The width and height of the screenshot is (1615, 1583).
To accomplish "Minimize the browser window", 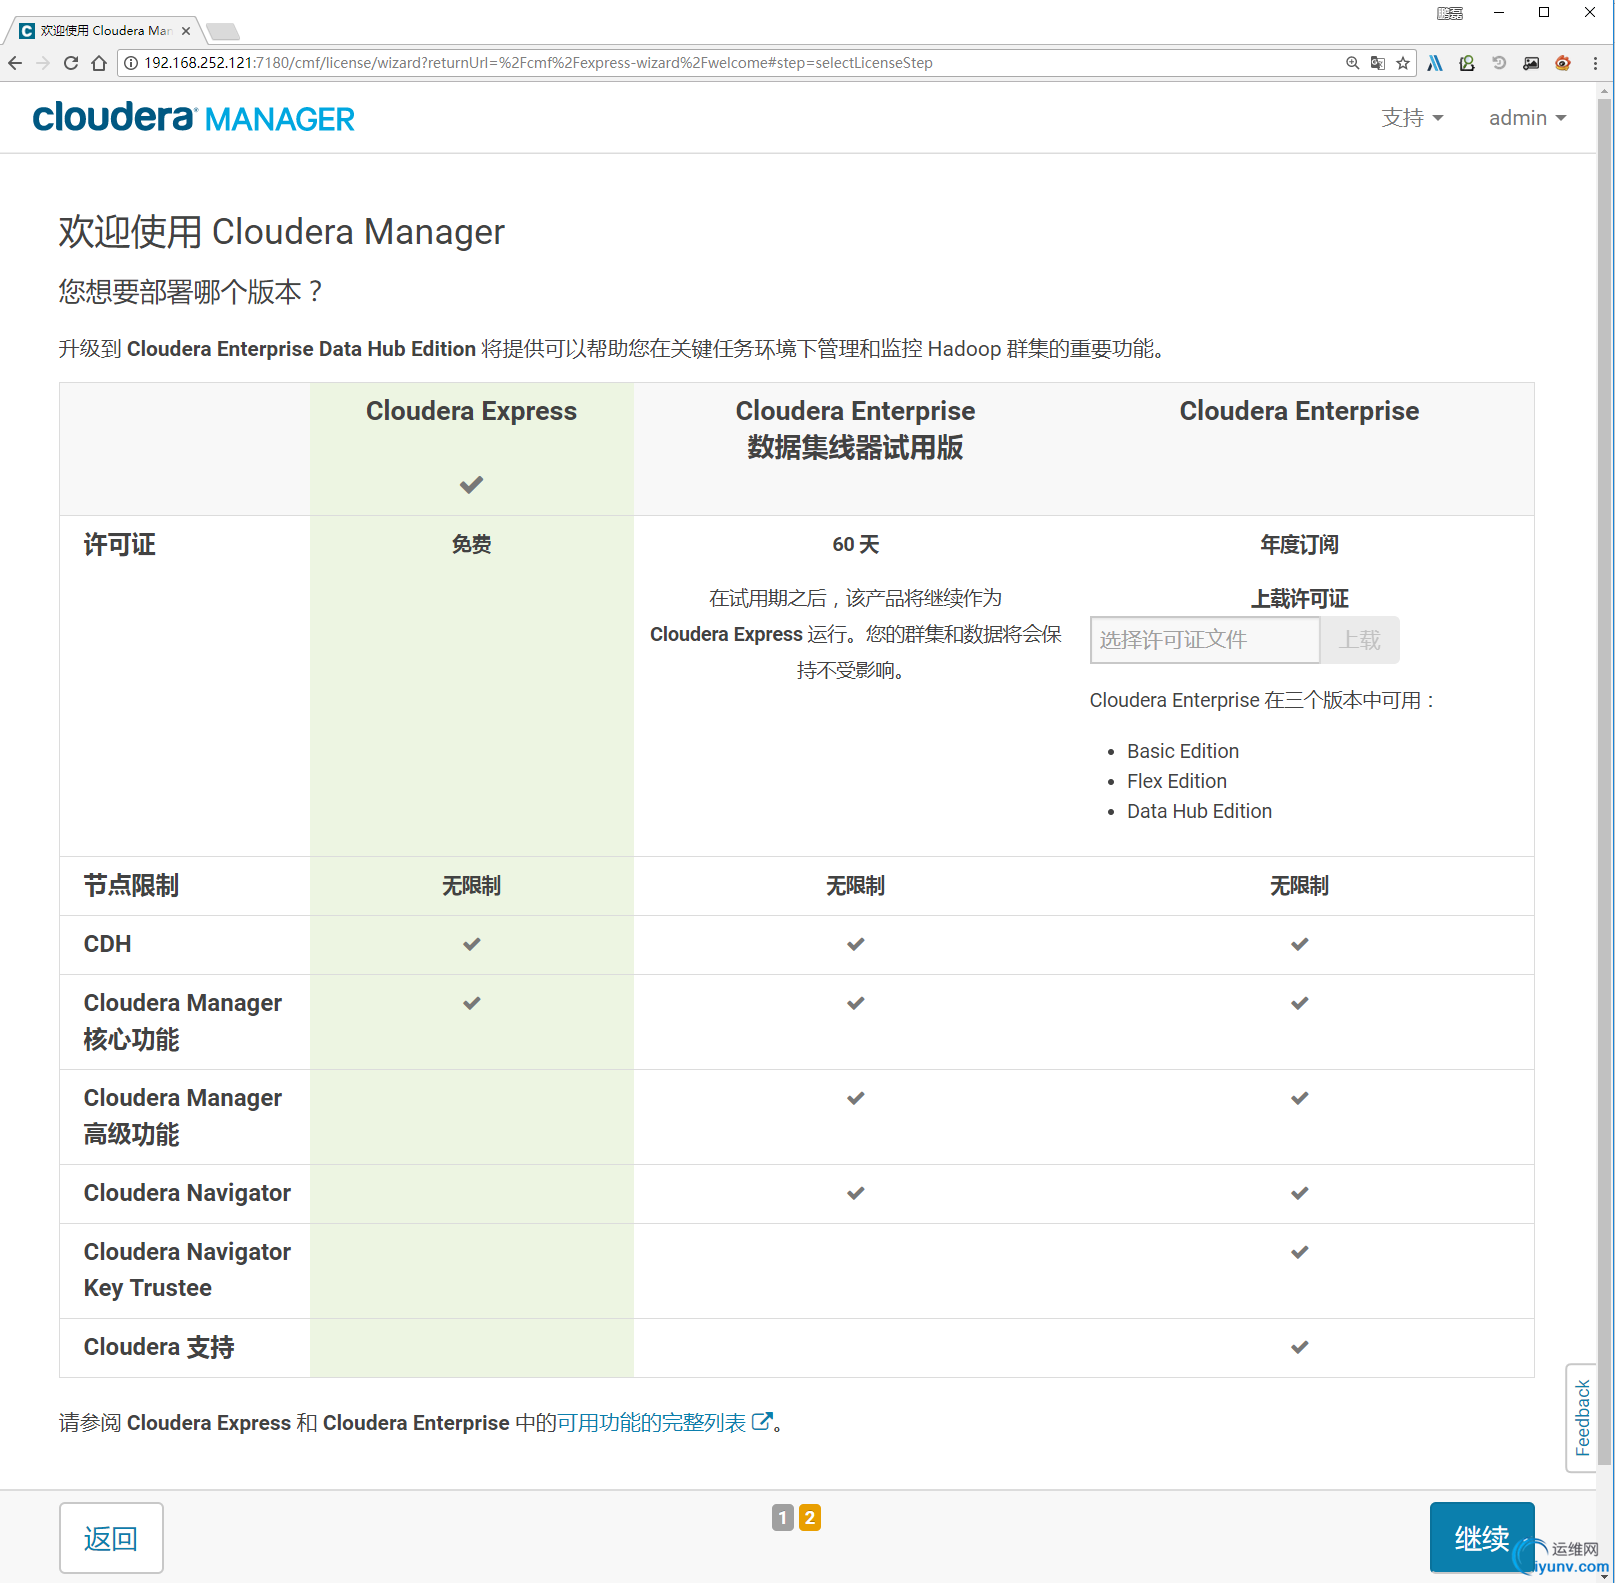I will [x=1499, y=13].
